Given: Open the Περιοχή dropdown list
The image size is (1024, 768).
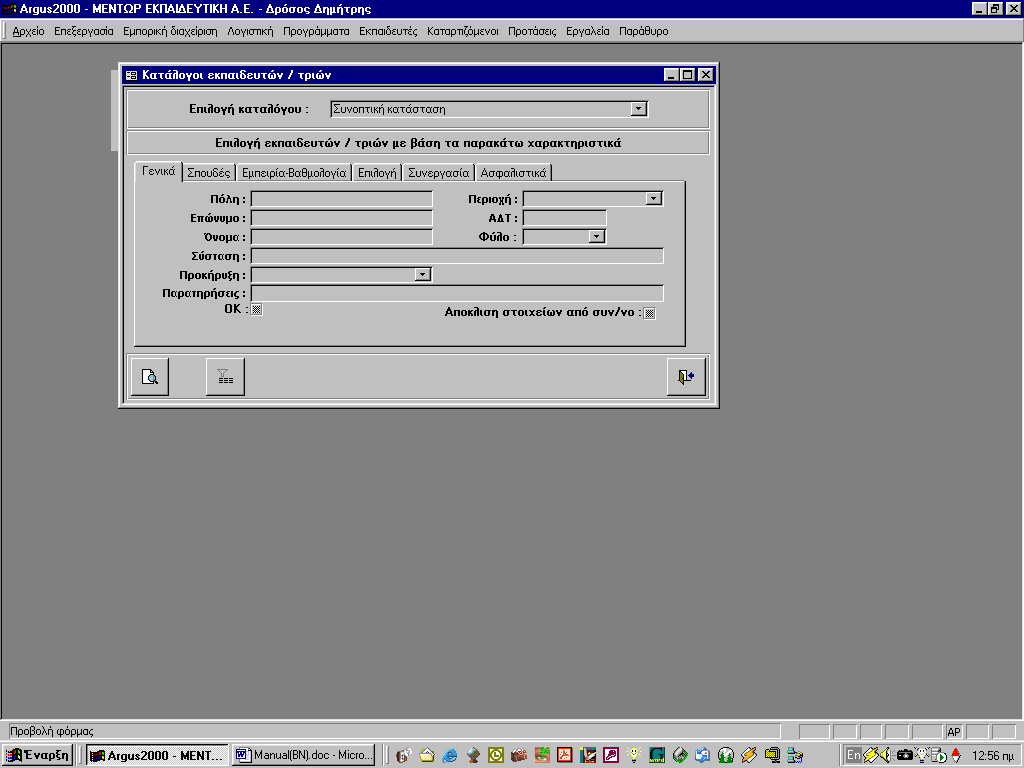Looking at the screenshot, I should pos(654,199).
